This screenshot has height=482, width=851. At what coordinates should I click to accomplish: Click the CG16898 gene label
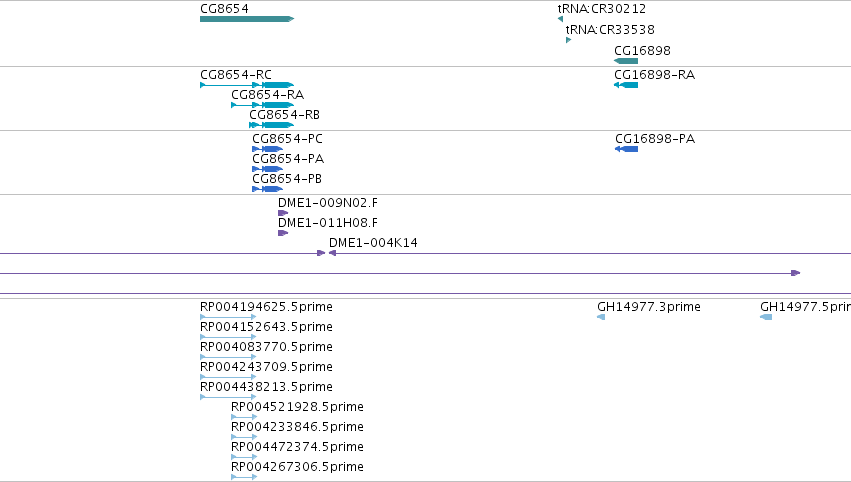[642, 50]
